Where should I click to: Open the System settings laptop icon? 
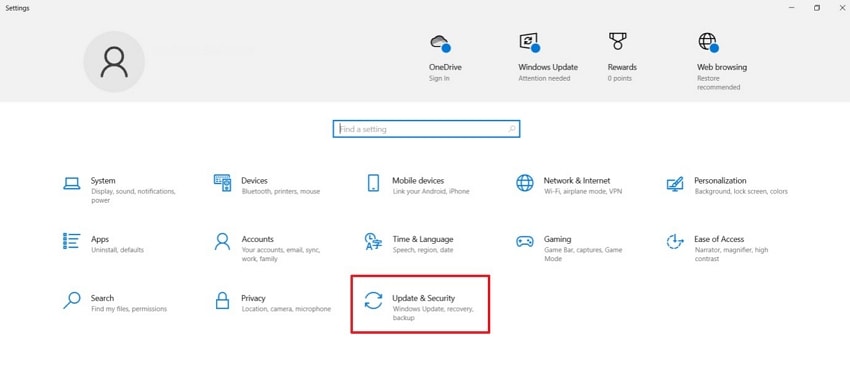point(72,183)
